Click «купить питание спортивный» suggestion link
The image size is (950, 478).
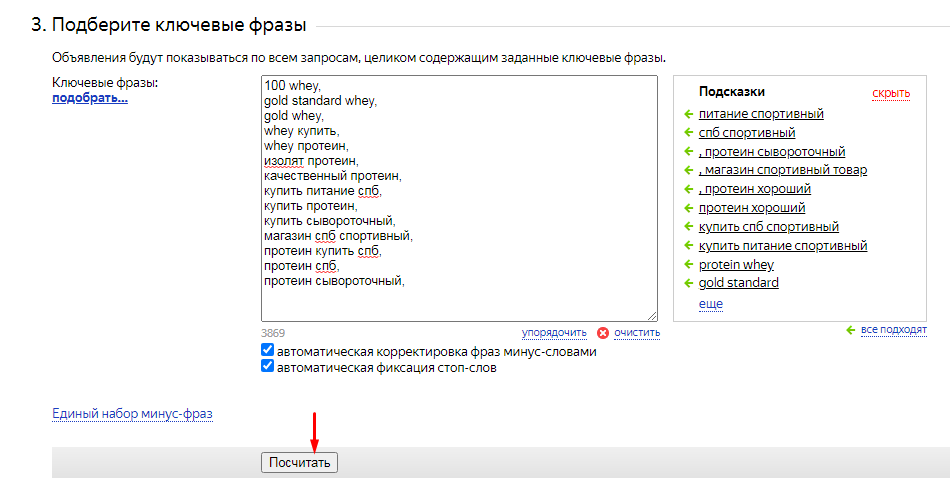tap(783, 246)
